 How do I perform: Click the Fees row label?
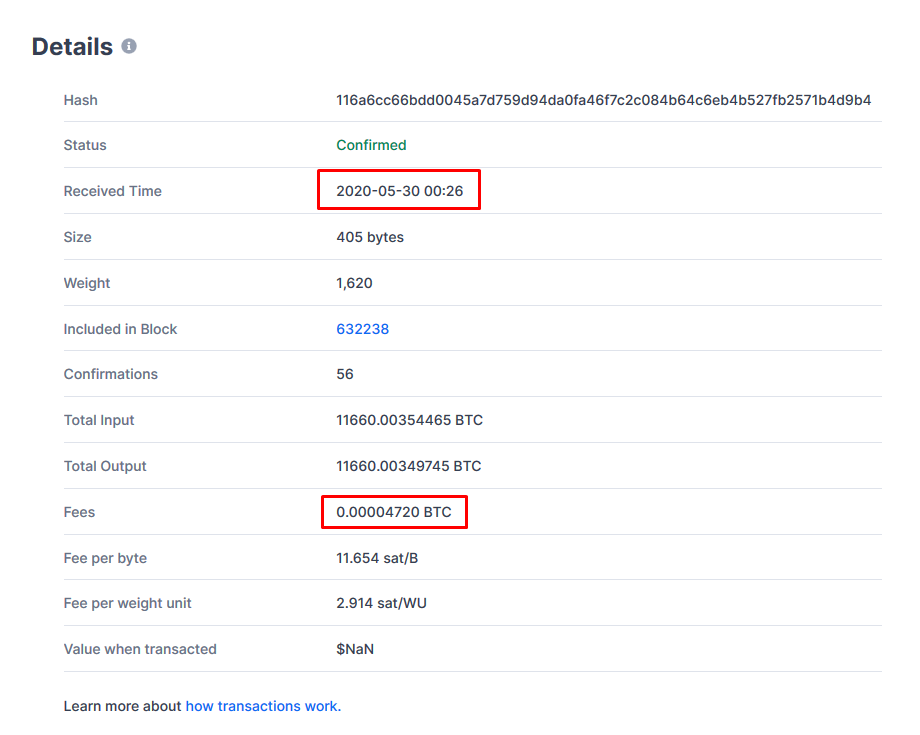[79, 511]
